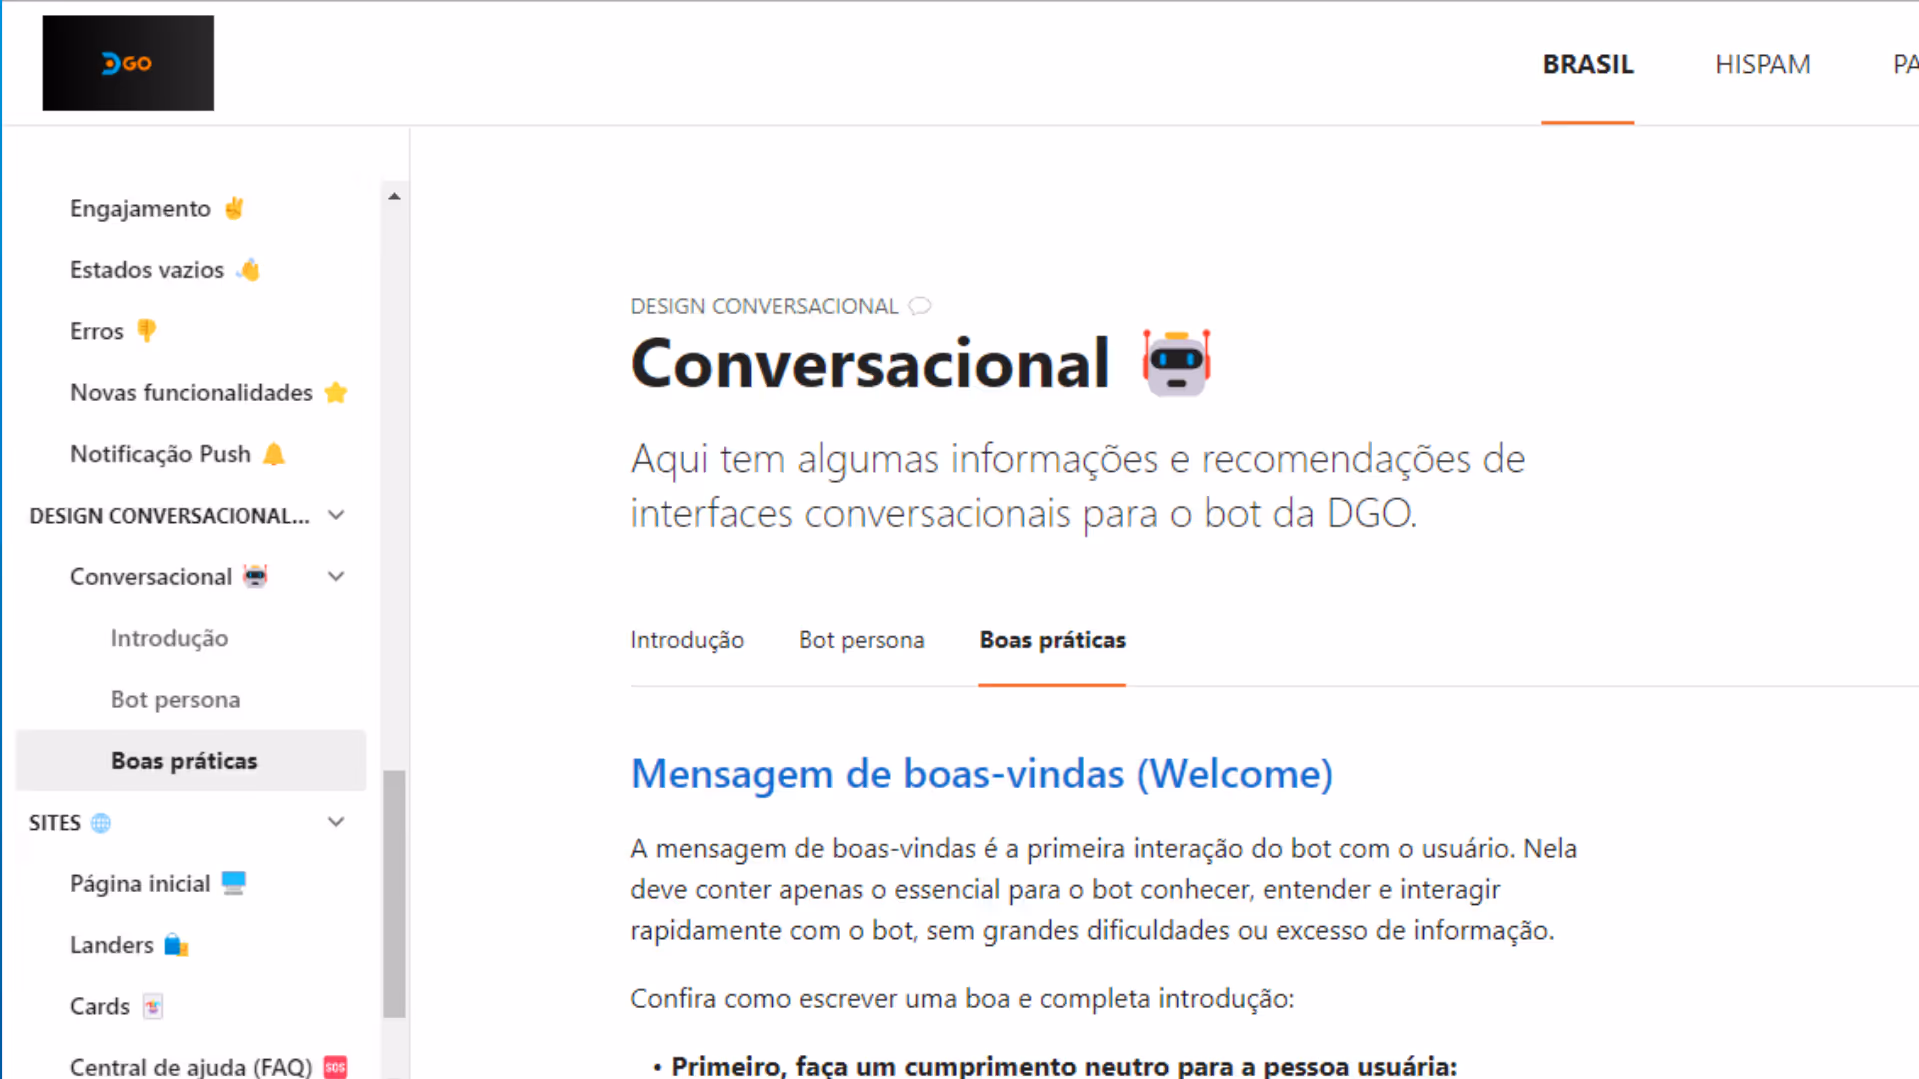Click the robot emoji beside Conversacional title
Viewport: 1919px width, 1079px height.
click(1176, 362)
